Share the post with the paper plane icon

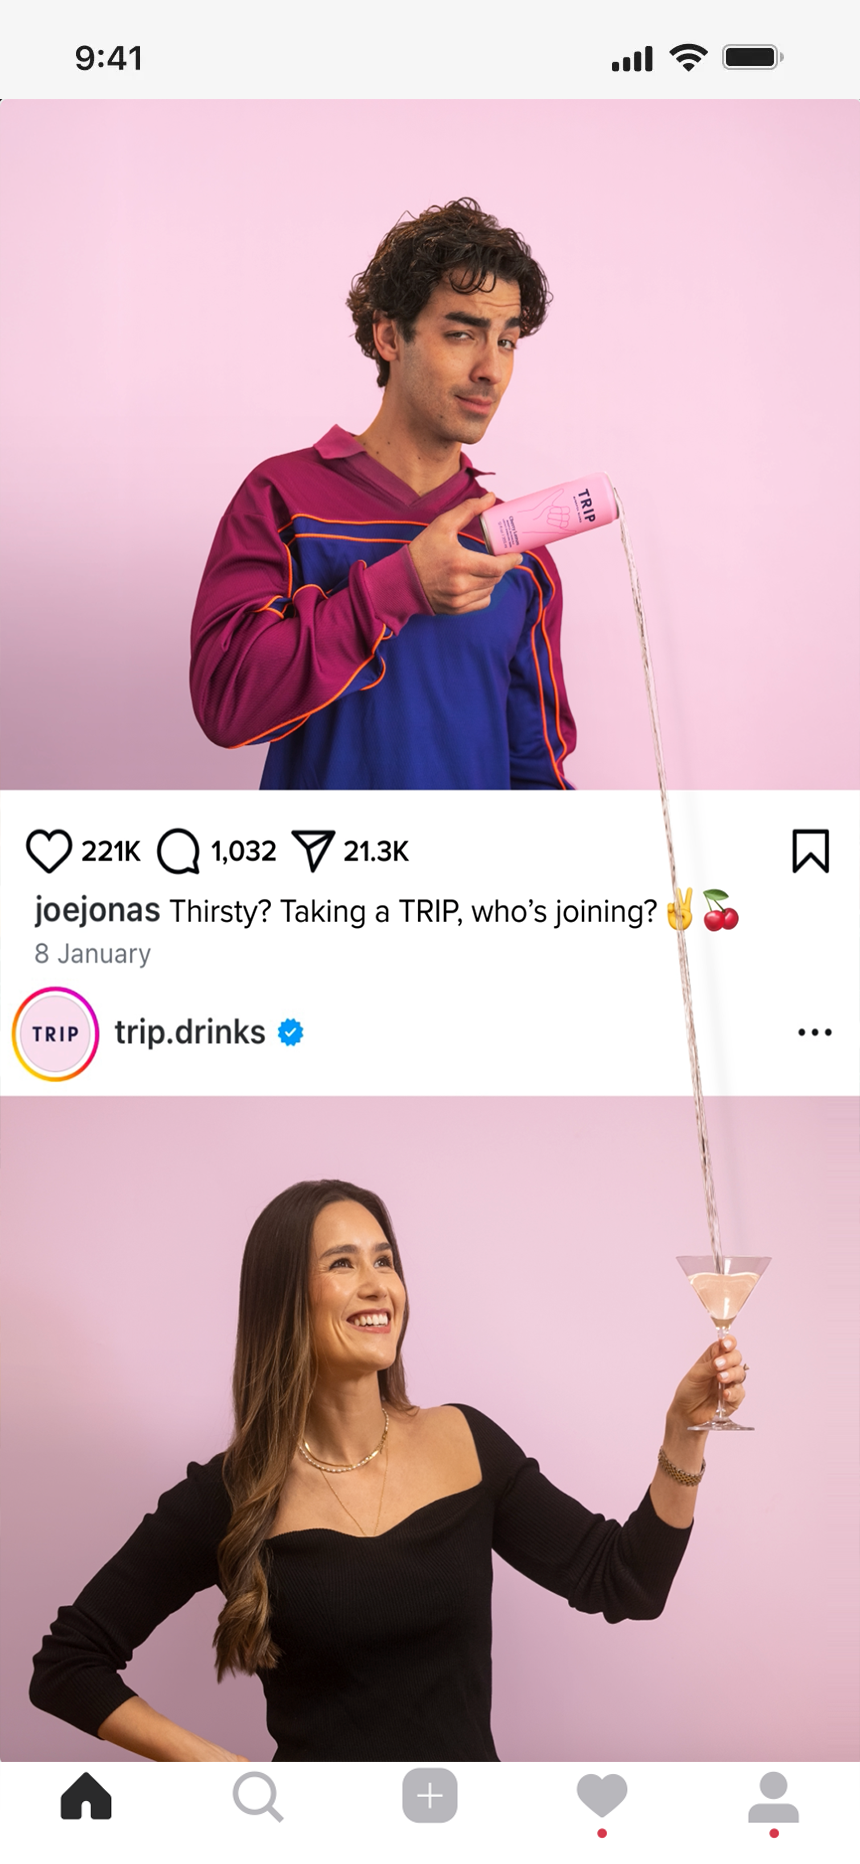click(313, 851)
